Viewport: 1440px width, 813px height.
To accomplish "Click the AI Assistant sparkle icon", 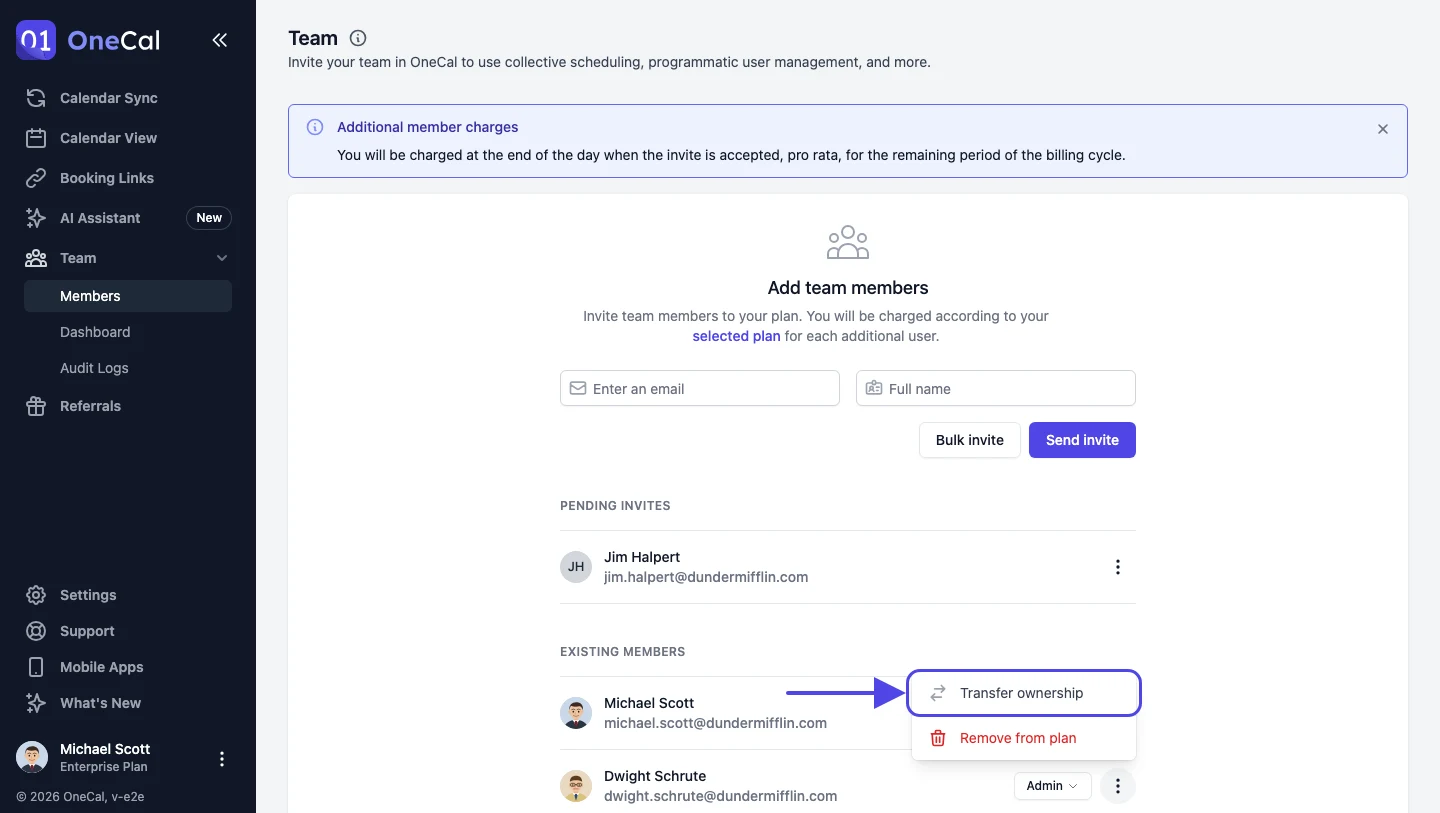I will [x=36, y=218].
